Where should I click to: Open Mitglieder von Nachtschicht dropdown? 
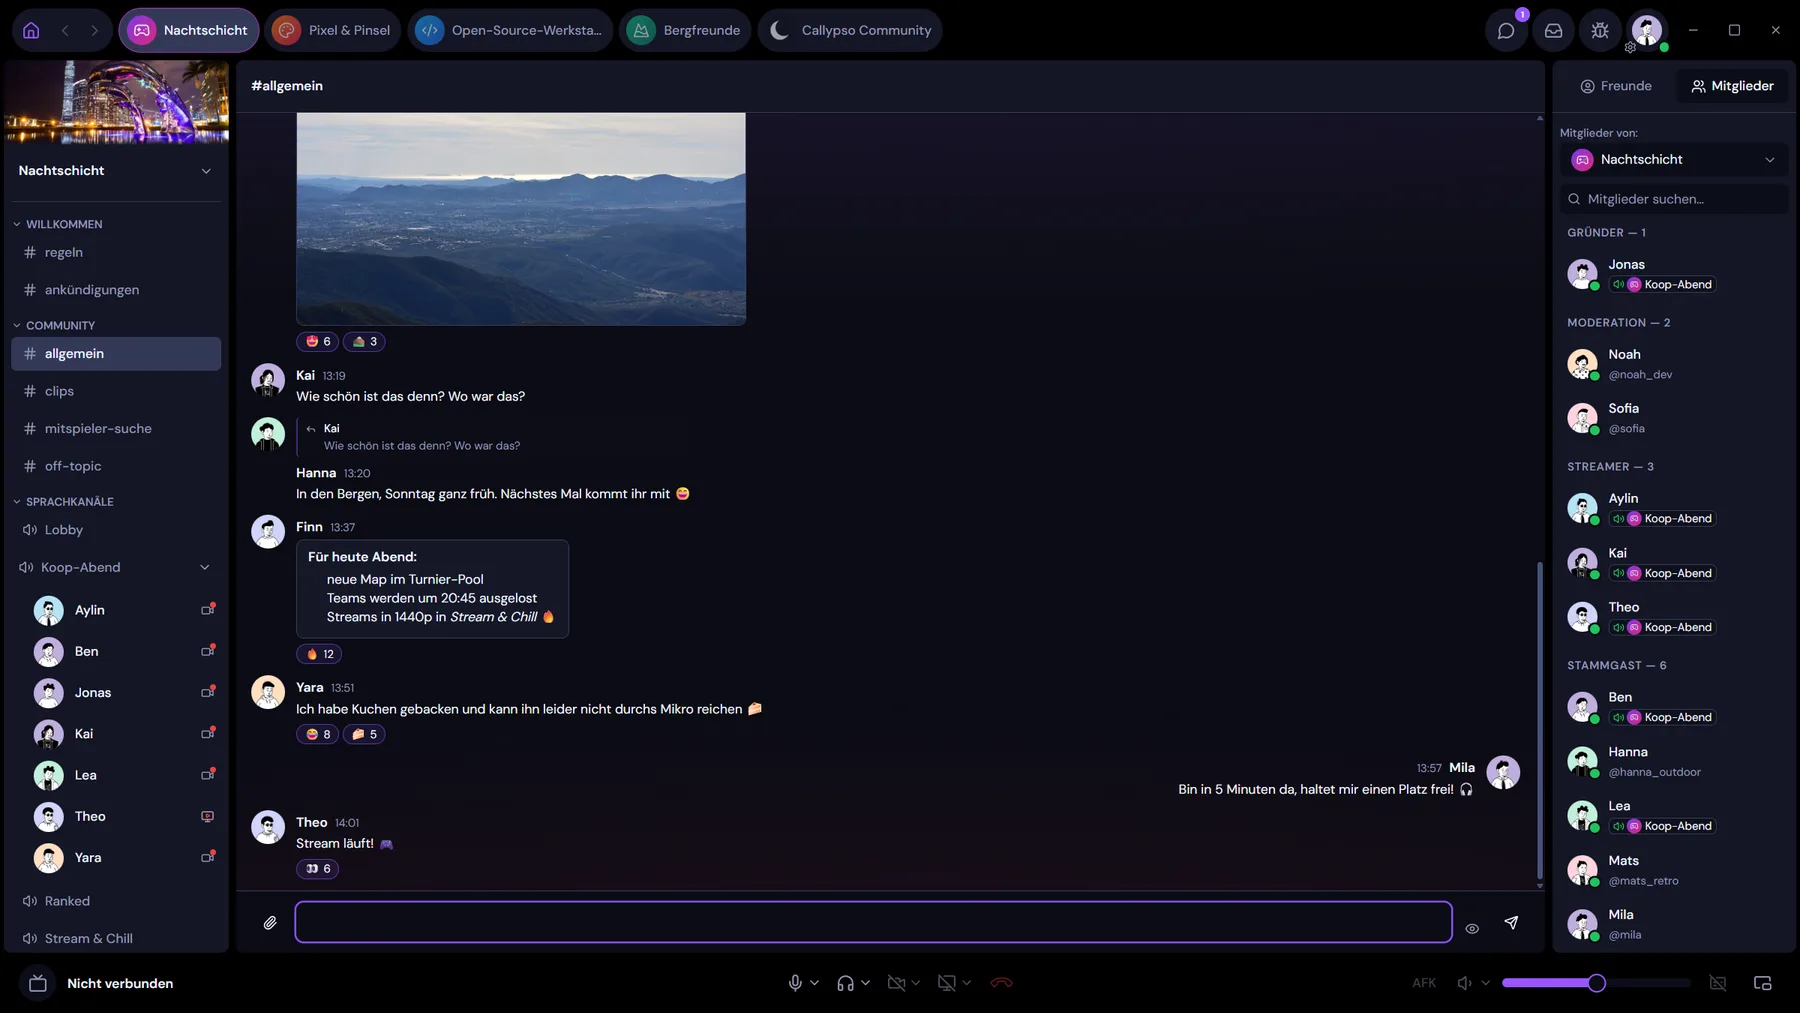pyautogui.click(x=1674, y=160)
